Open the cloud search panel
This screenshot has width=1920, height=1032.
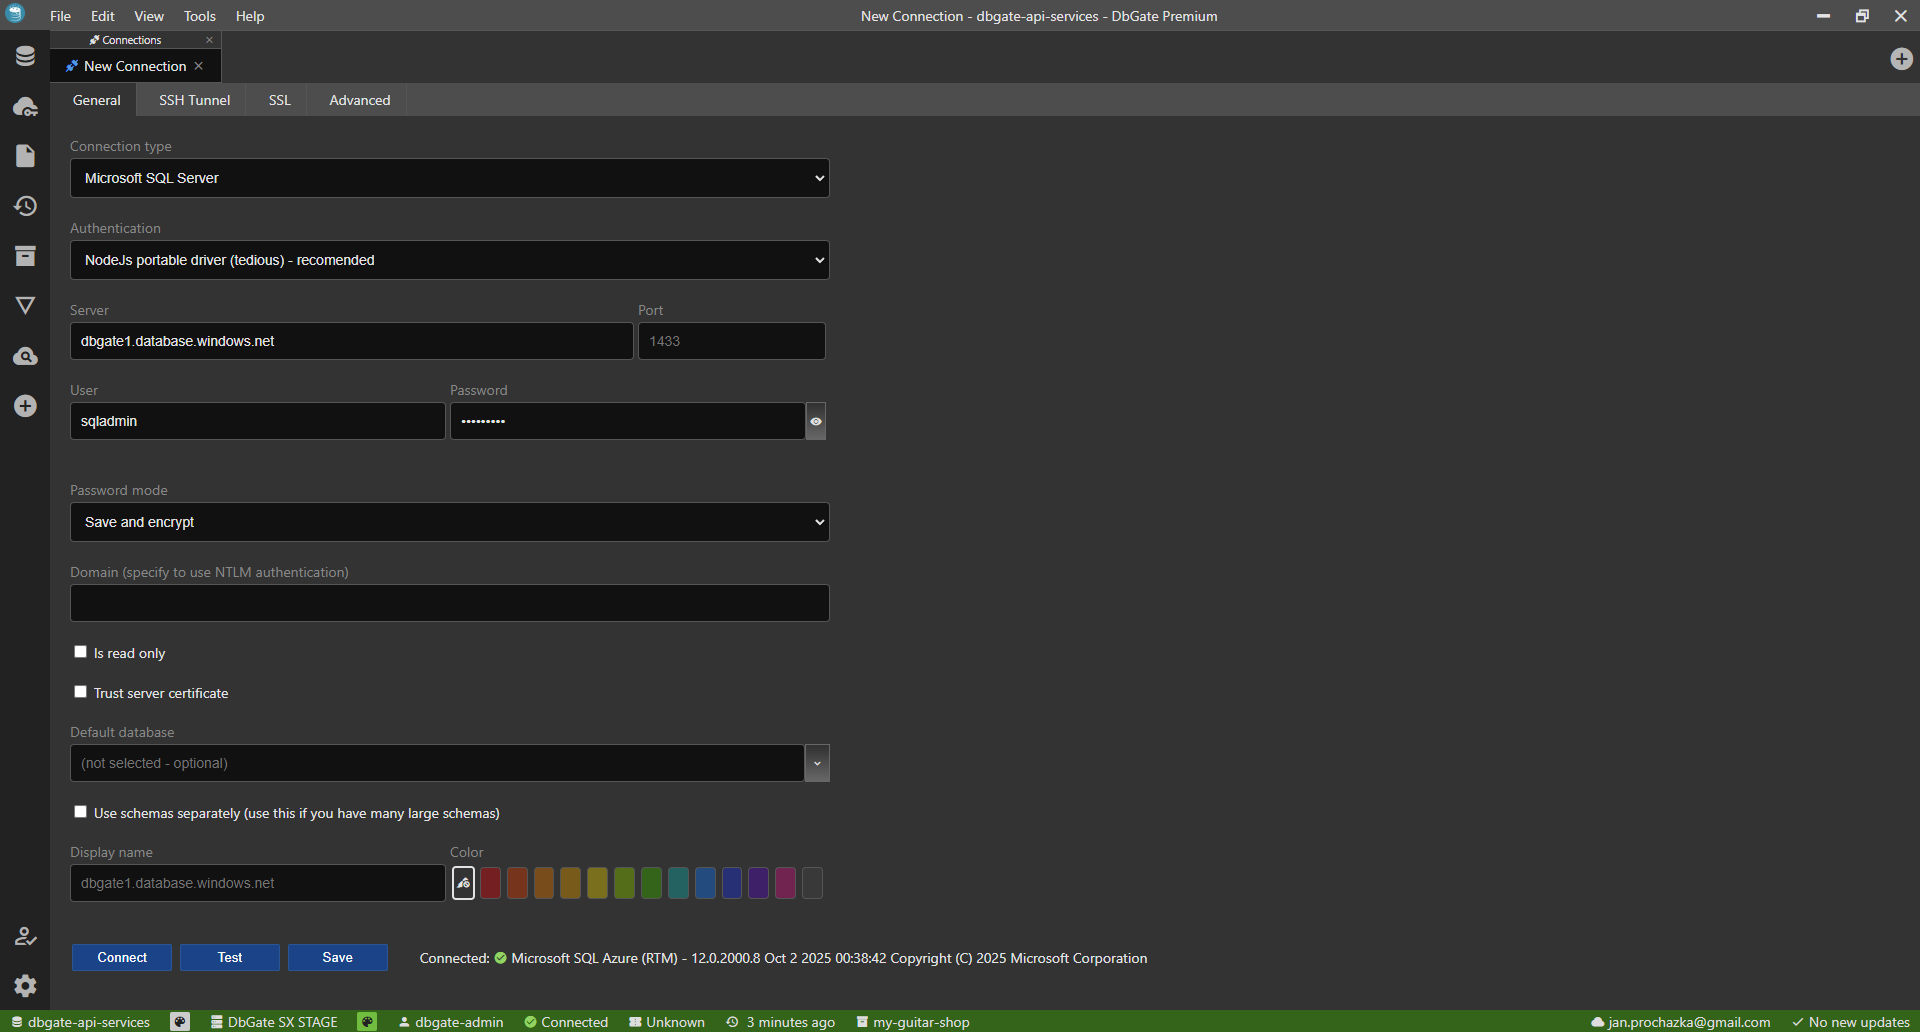pos(25,355)
